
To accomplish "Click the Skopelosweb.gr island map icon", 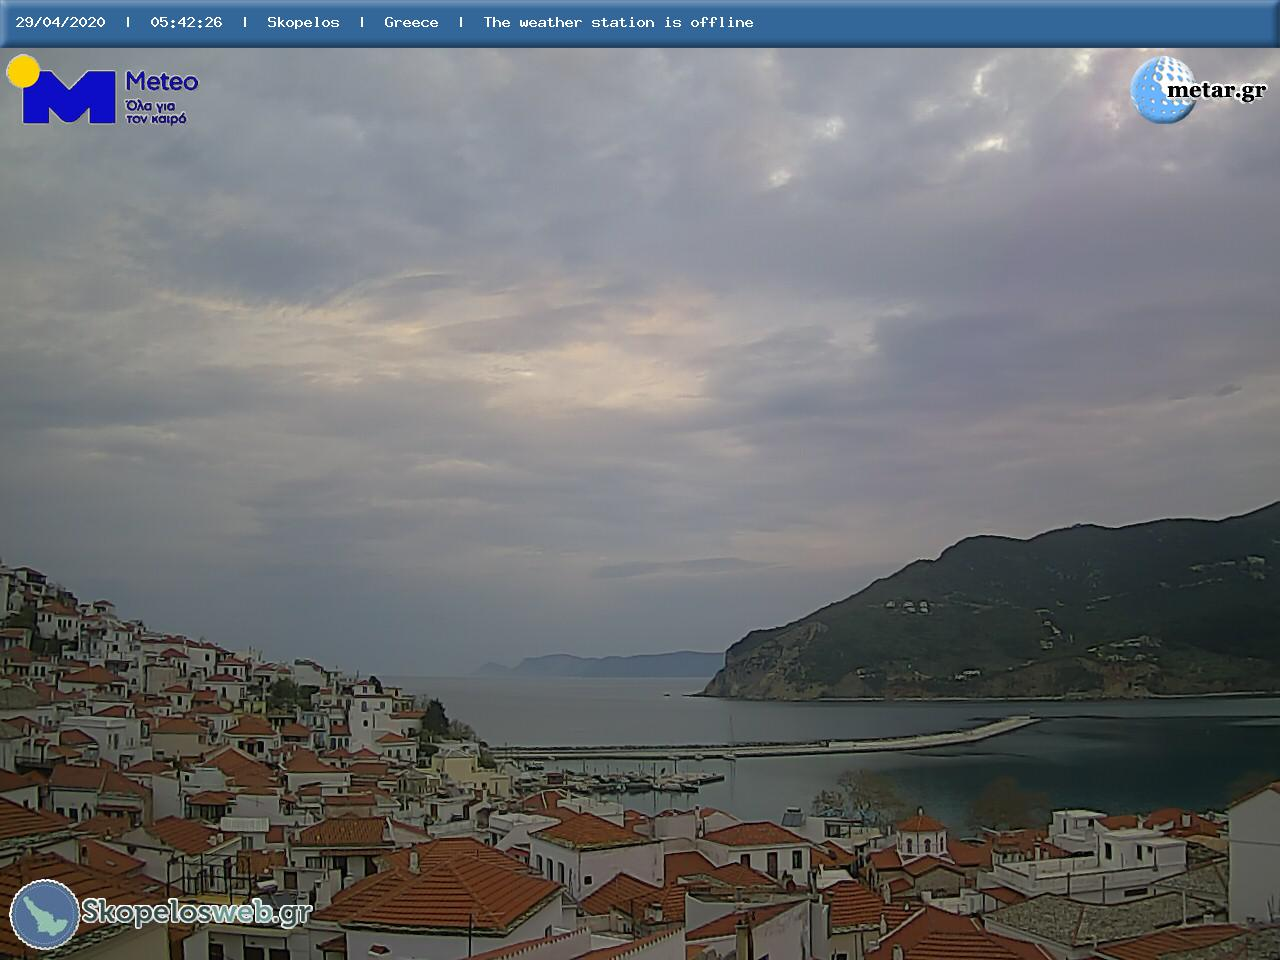I will [45, 914].
